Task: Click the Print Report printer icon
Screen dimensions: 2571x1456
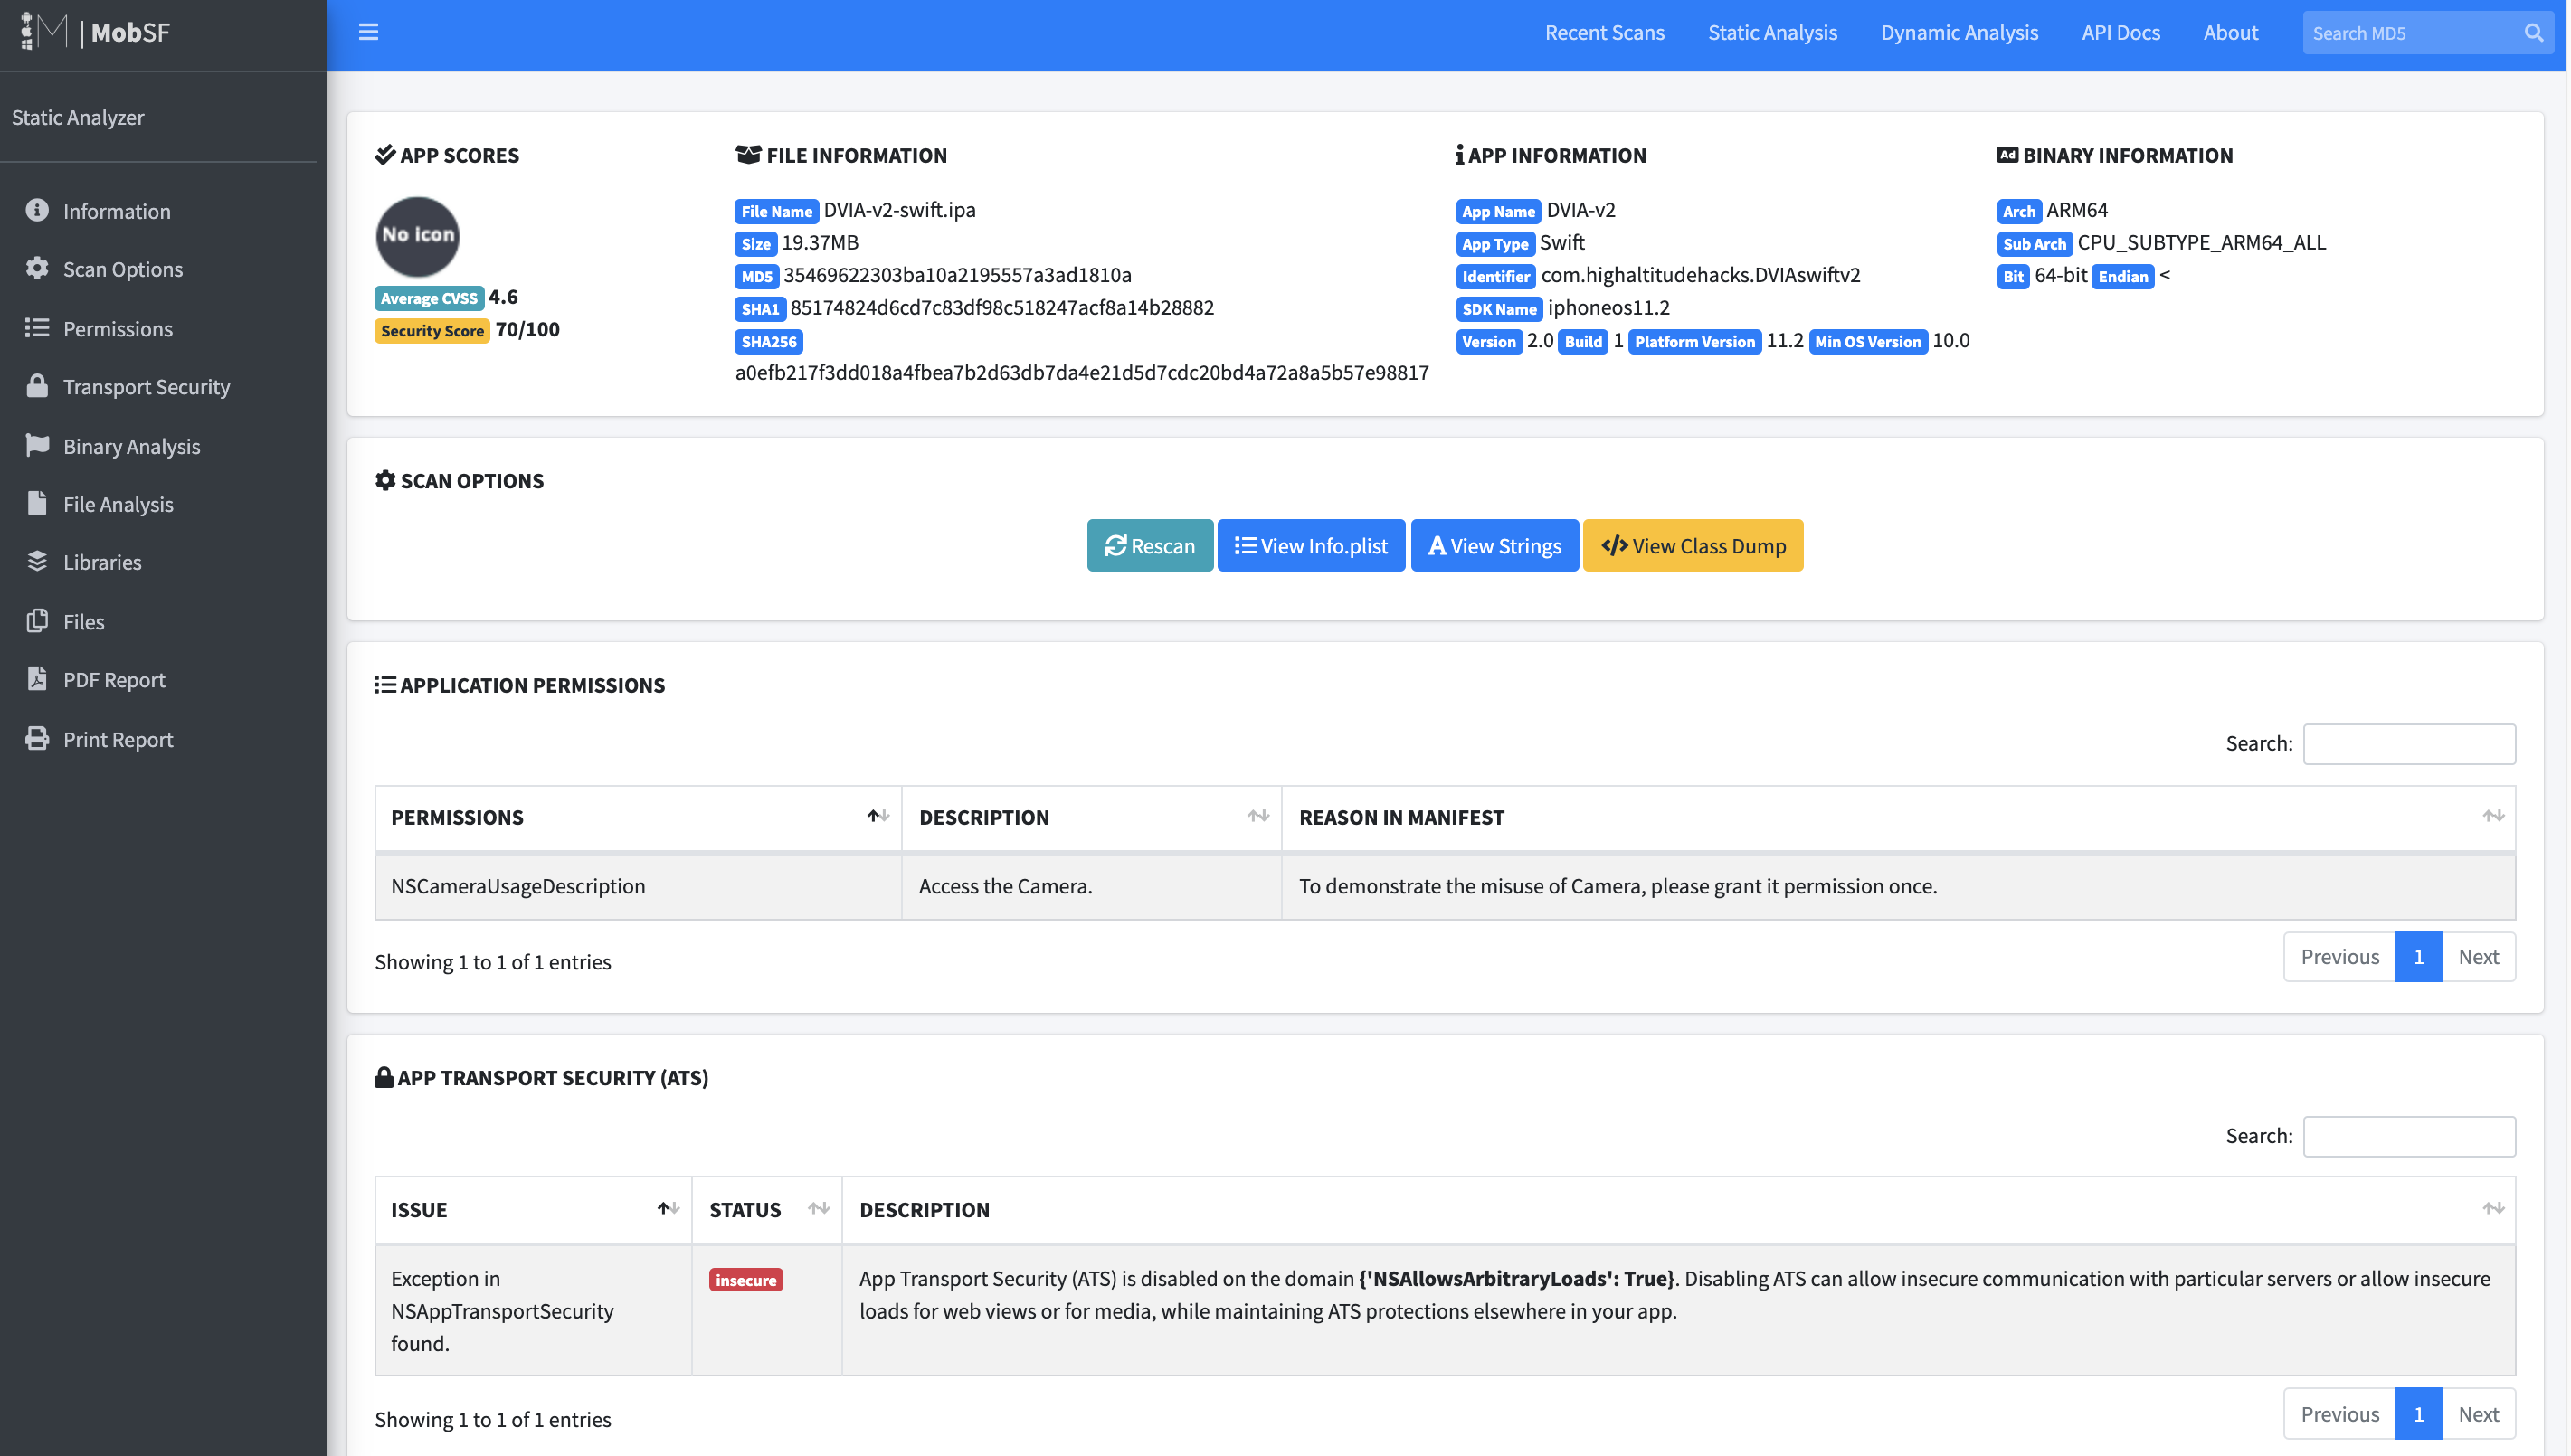Action: click(x=37, y=738)
